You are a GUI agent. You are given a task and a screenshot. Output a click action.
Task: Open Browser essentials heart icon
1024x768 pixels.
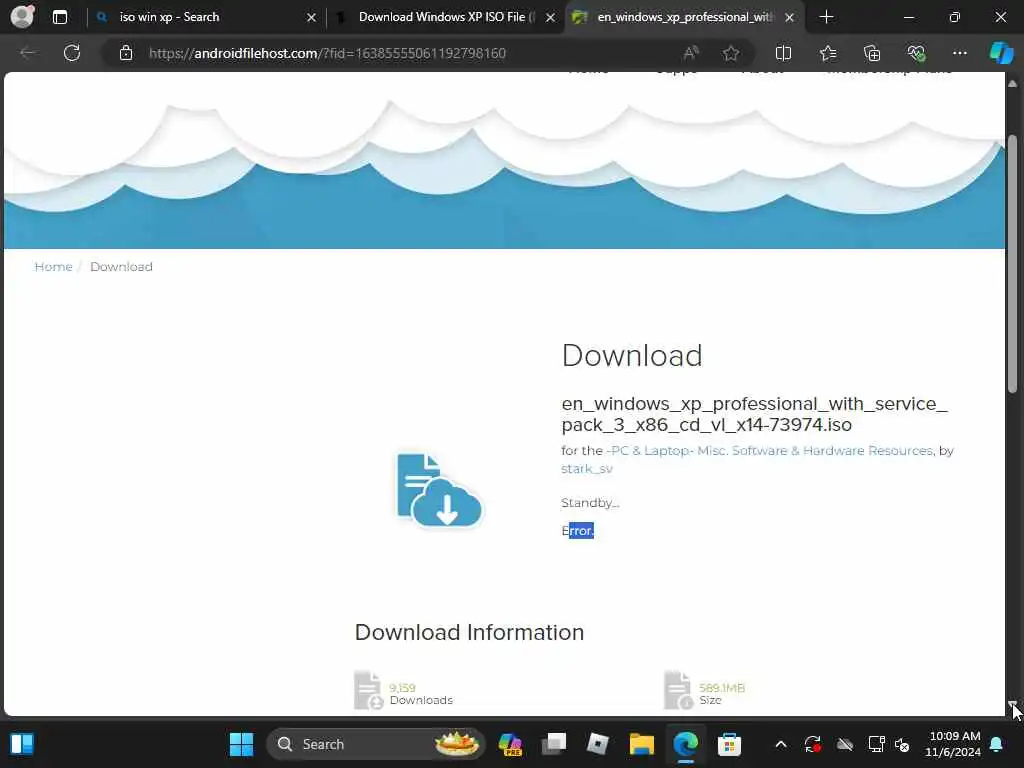click(916, 53)
